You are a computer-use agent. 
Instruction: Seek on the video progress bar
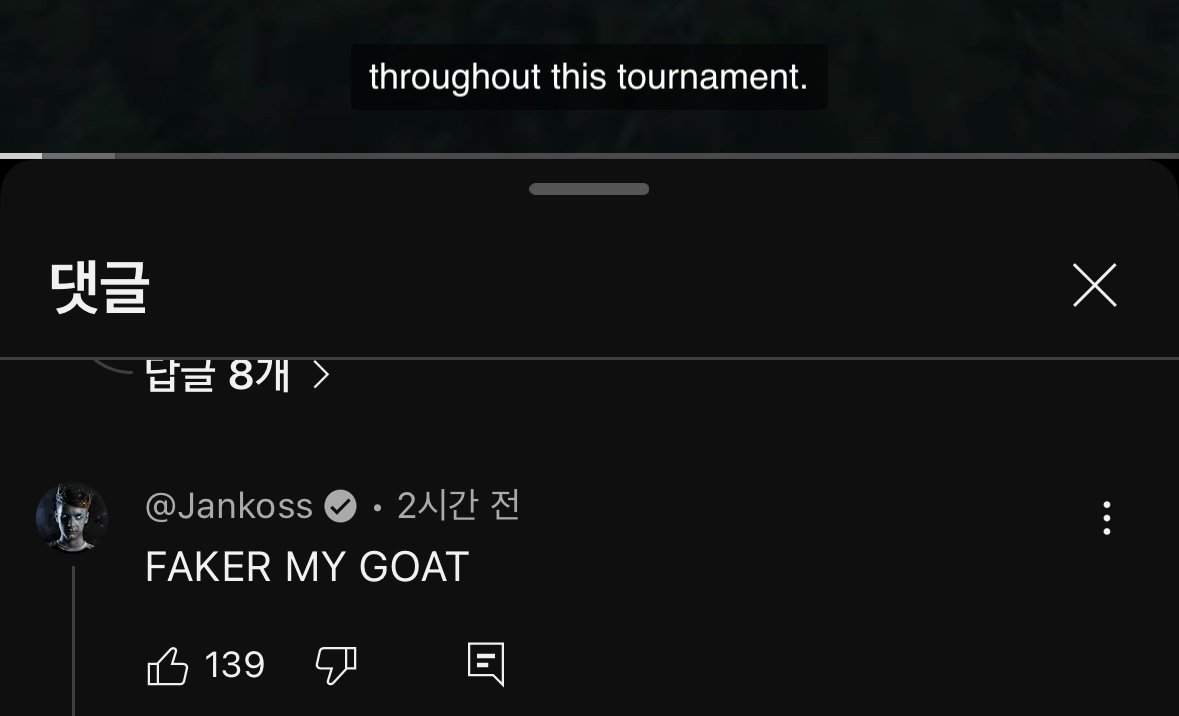(590, 156)
